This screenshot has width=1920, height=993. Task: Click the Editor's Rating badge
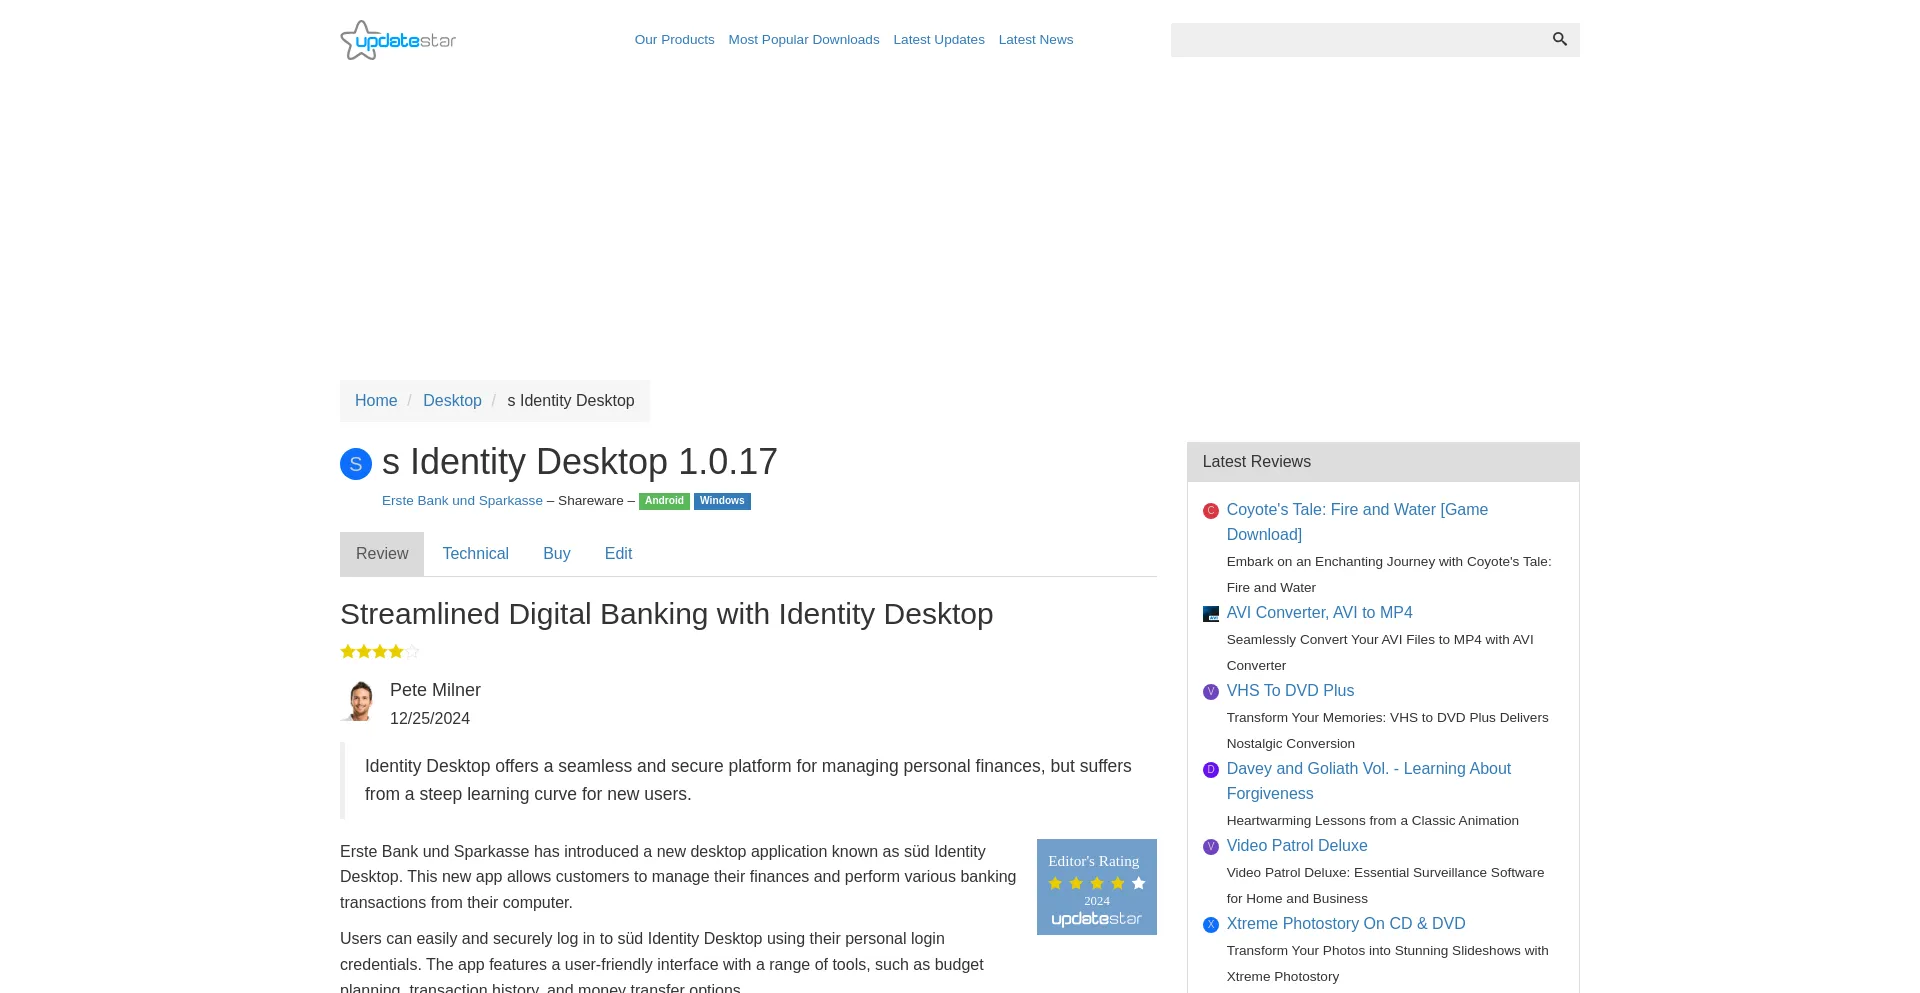[1096, 887]
